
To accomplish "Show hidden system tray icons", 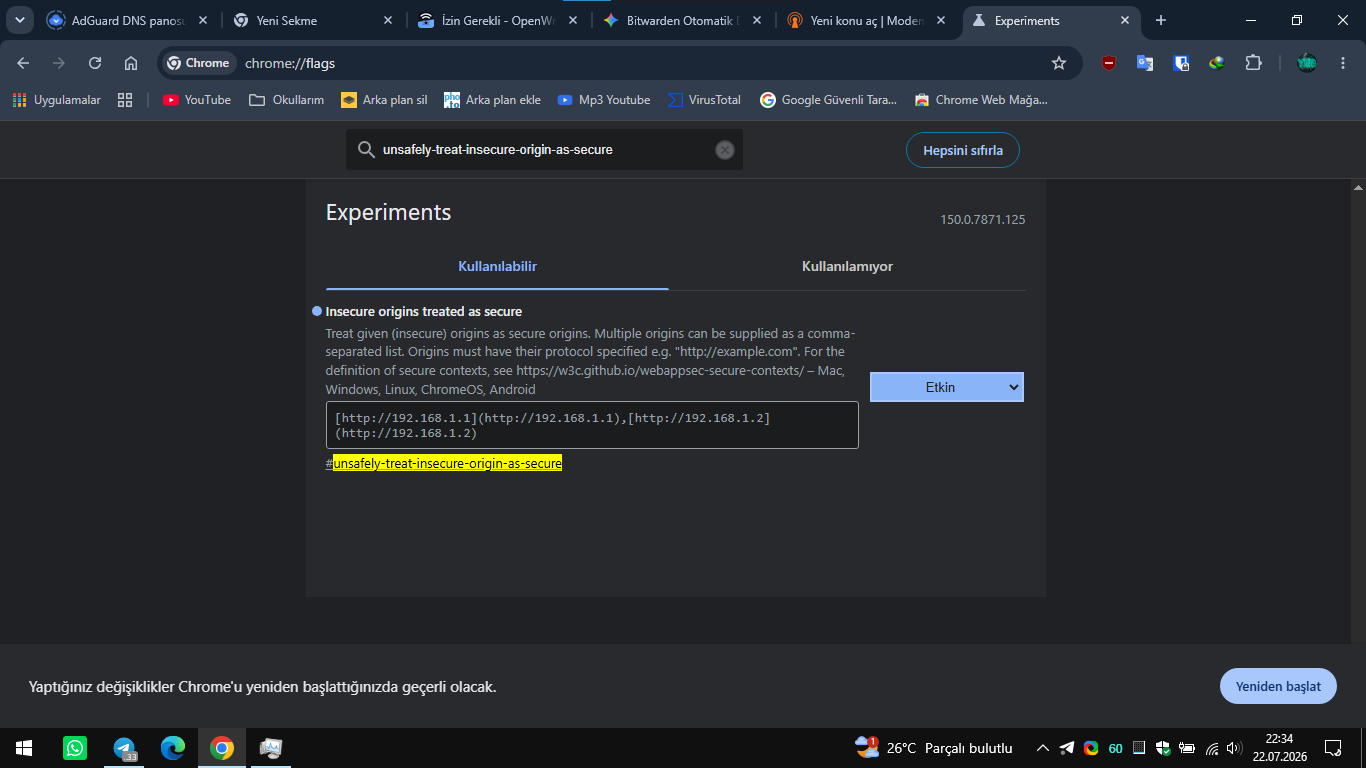I will pos(1043,748).
